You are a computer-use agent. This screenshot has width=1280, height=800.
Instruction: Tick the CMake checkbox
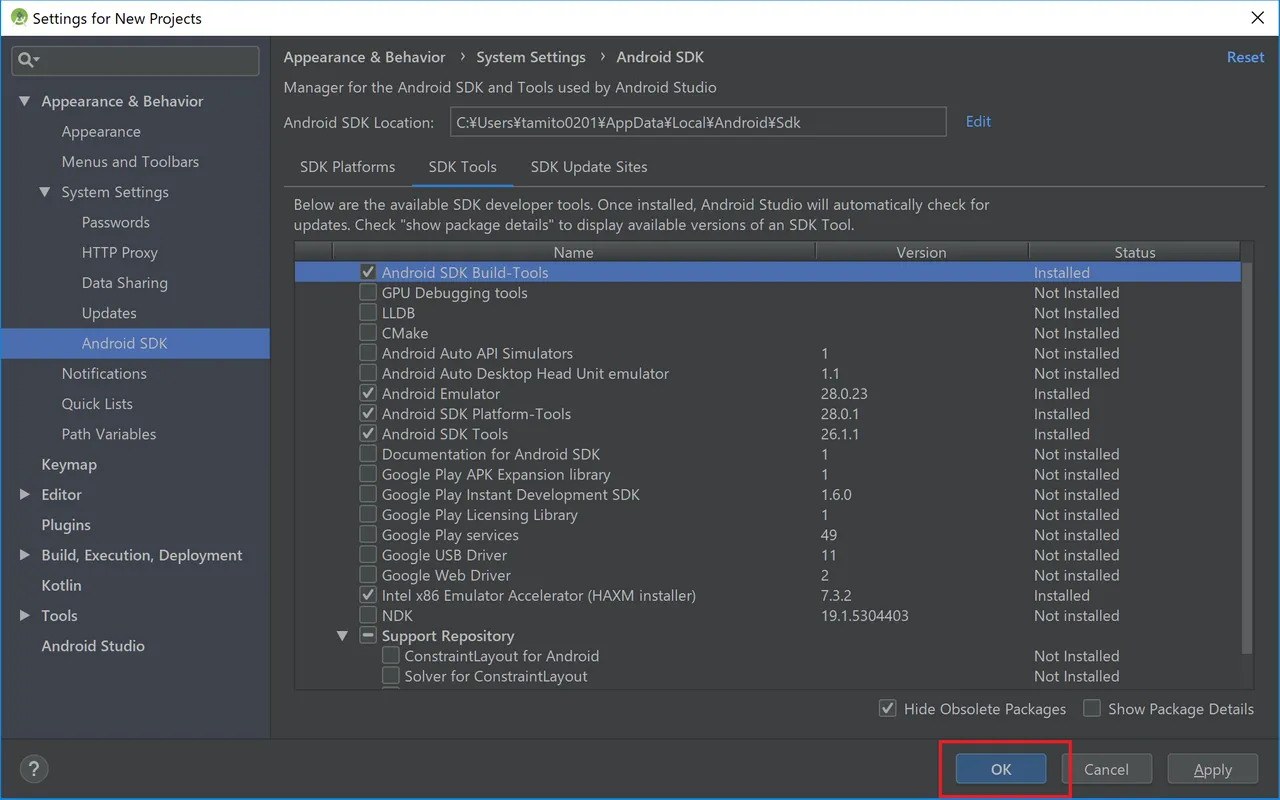[368, 333]
